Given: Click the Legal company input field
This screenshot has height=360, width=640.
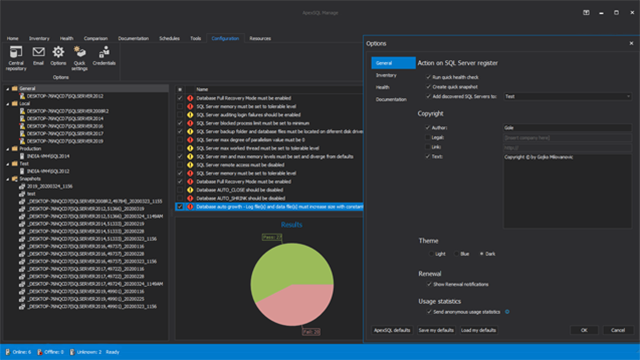Looking at the screenshot, I should 567,138.
